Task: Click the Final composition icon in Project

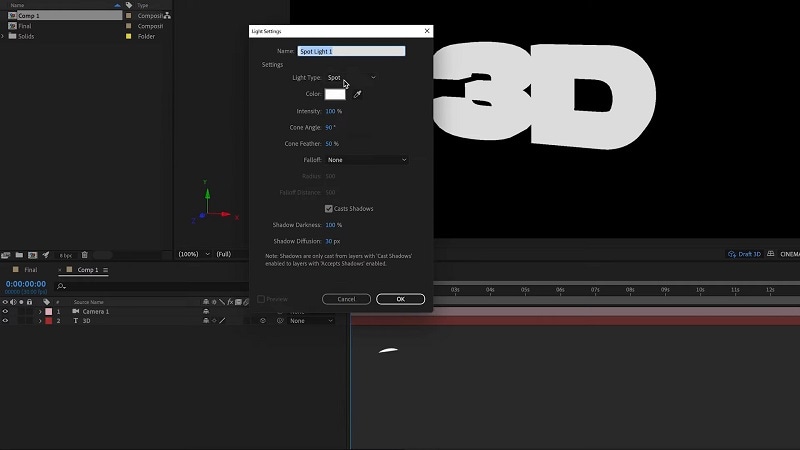Action: coord(12,26)
